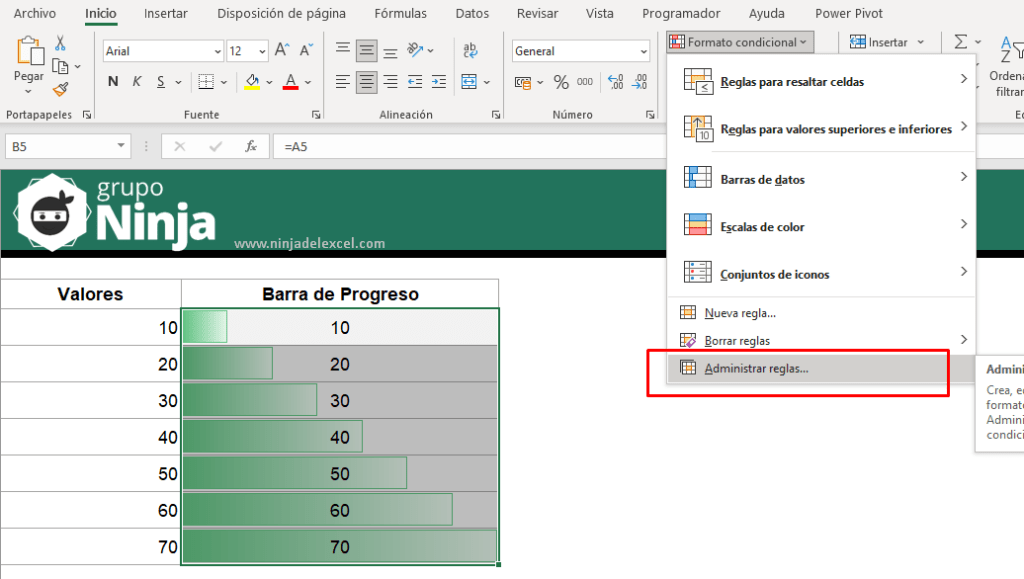
Task: Switch to the Fórmulas tab
Action: point(400,13)
